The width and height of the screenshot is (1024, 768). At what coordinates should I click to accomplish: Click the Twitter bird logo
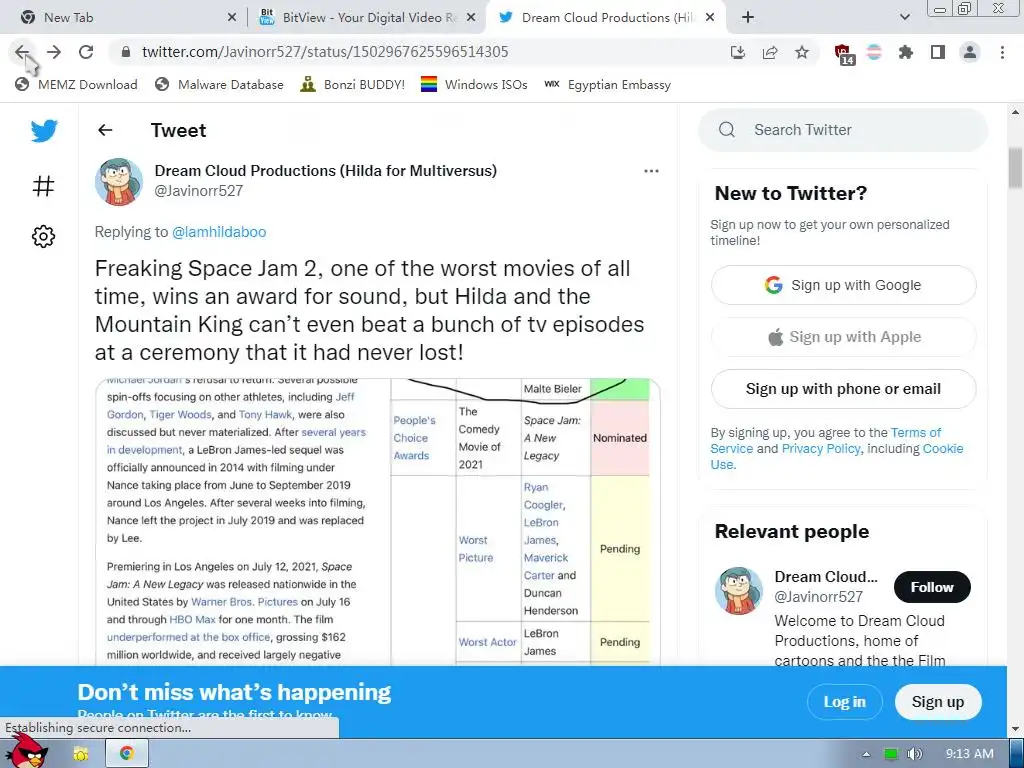(44, 131)
